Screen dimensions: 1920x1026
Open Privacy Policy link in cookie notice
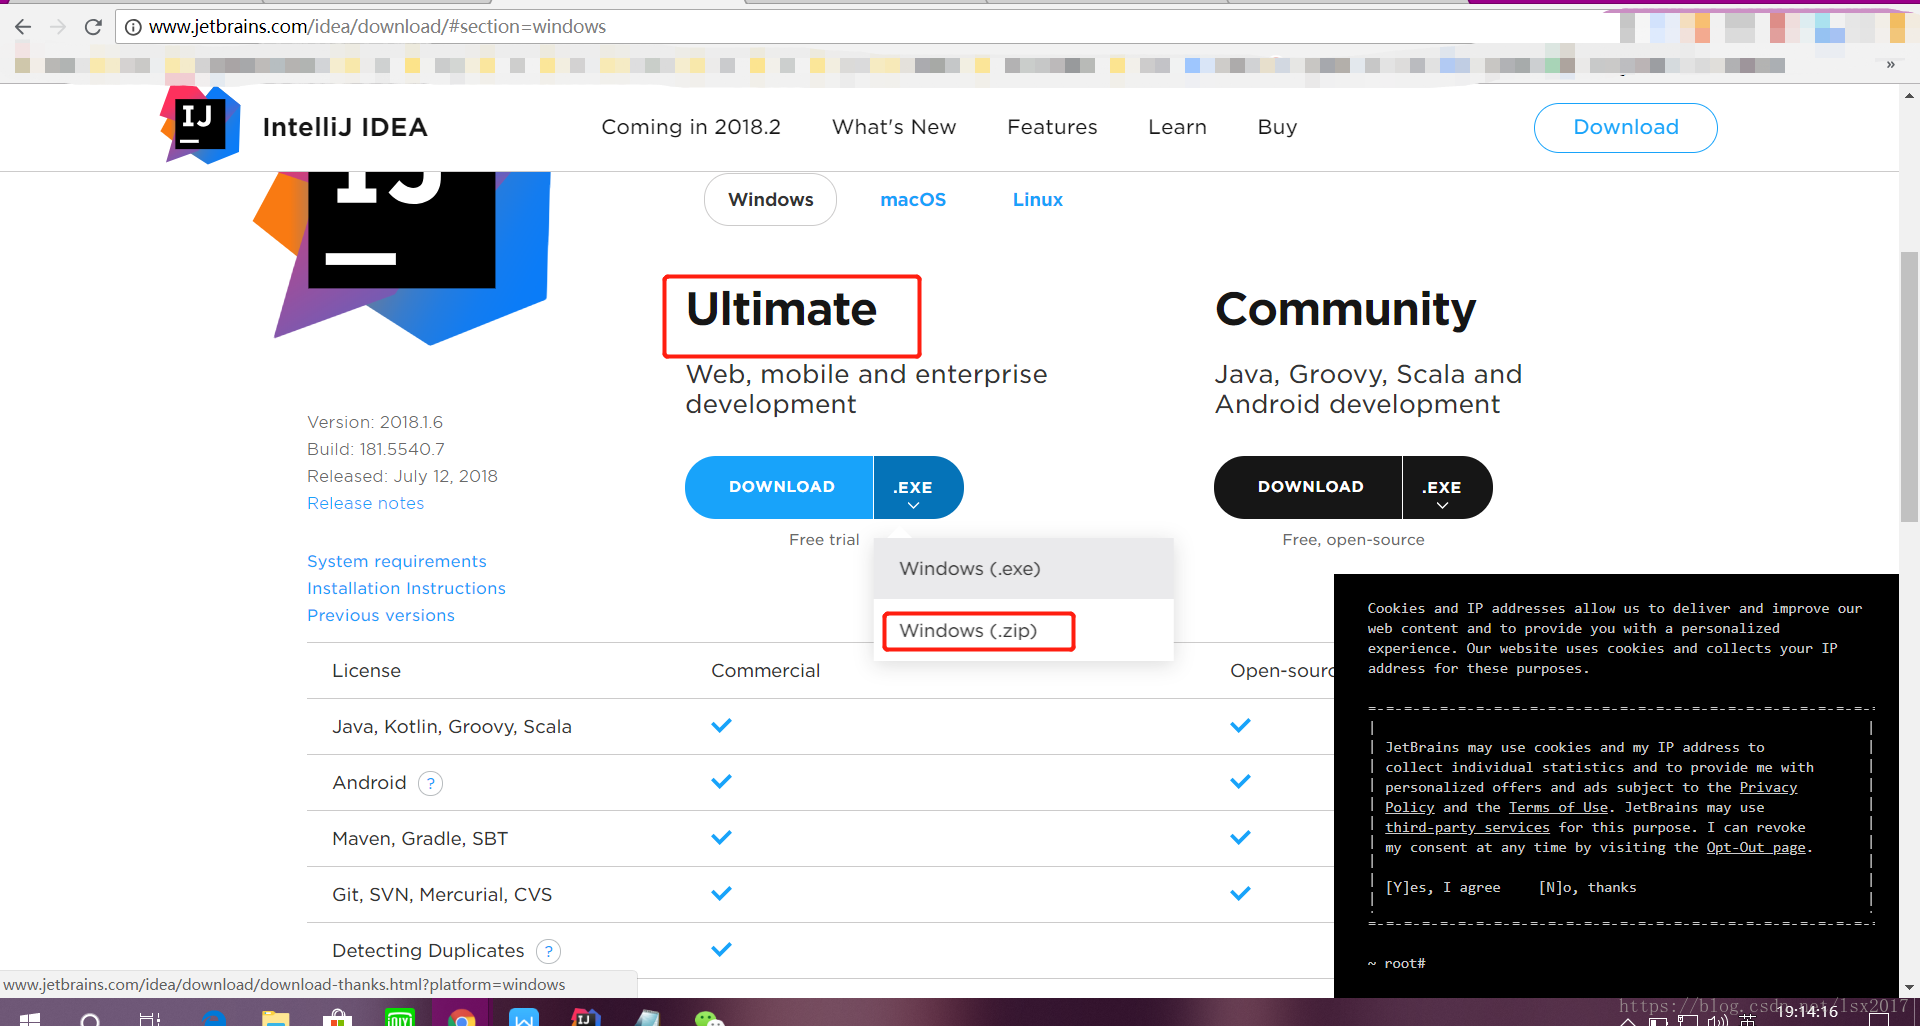click(x=1768, y=788)
